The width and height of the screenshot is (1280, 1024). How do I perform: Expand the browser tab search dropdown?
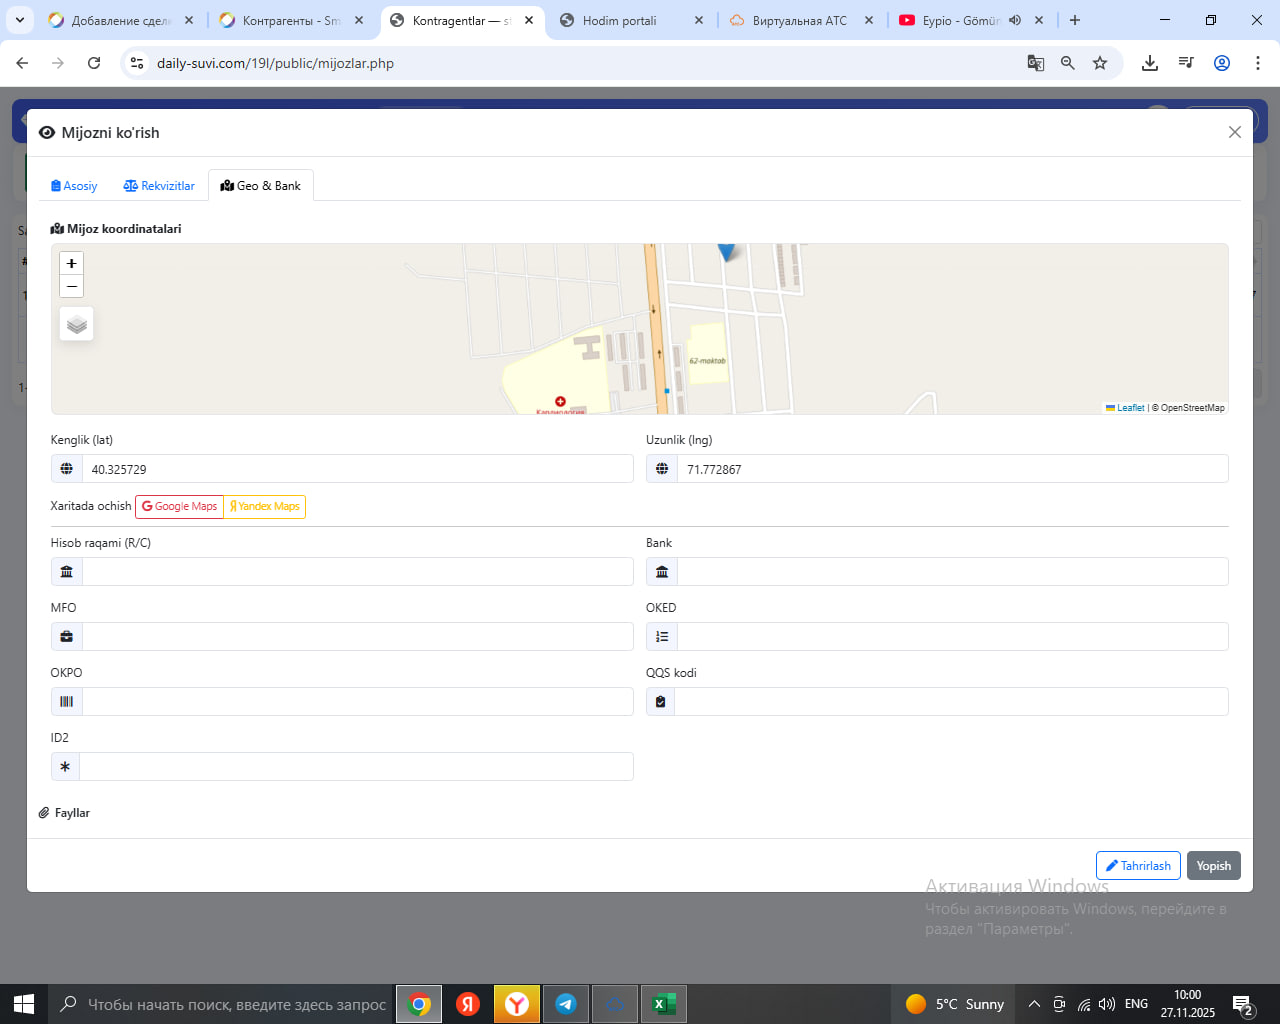[20, 20]
